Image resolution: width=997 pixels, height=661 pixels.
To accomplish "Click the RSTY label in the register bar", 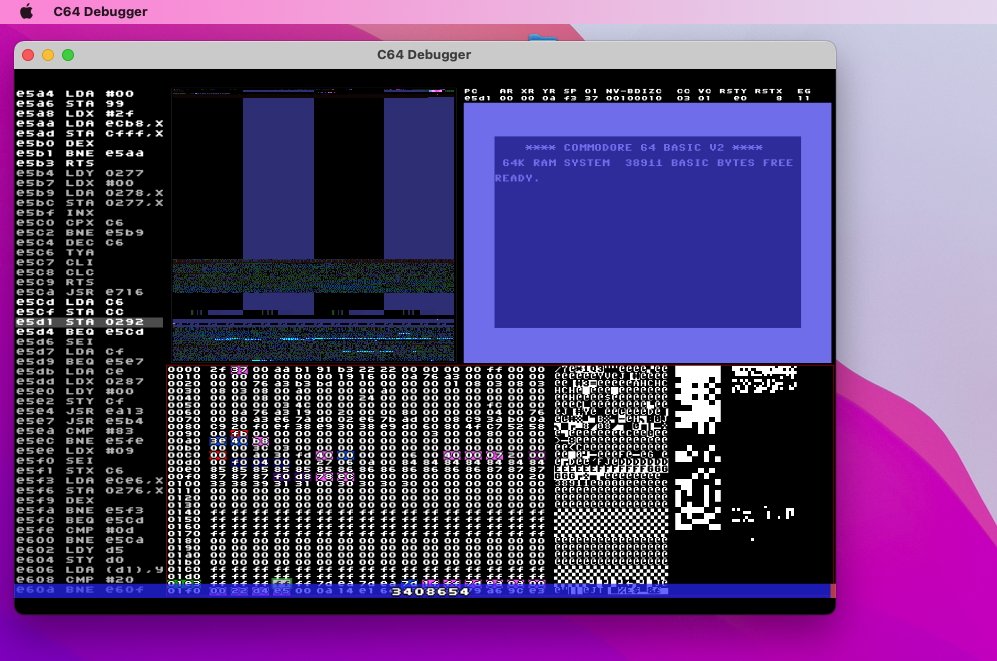I will click(x=733, y=92).
